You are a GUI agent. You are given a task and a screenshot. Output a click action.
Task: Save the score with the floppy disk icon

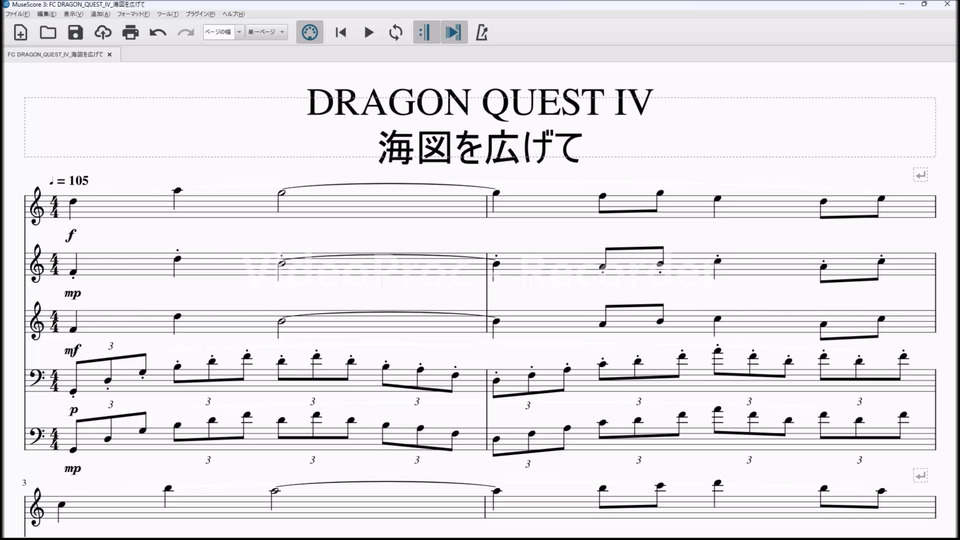tap(75, 32)
